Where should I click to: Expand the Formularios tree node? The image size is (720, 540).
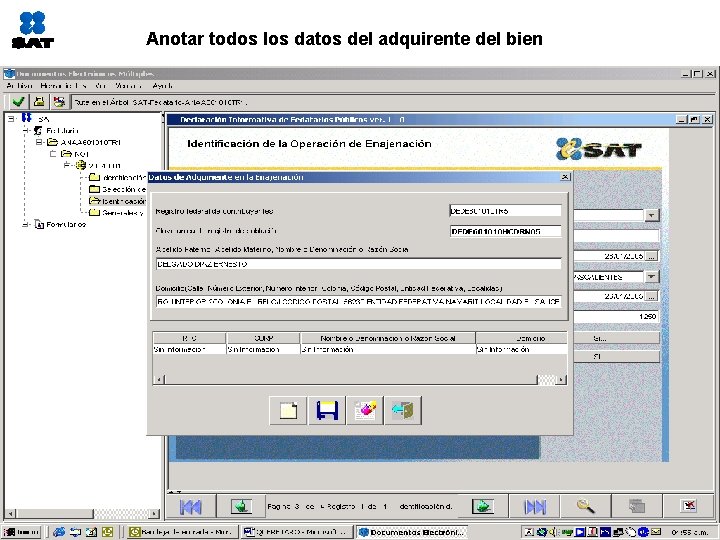[25, 225]
